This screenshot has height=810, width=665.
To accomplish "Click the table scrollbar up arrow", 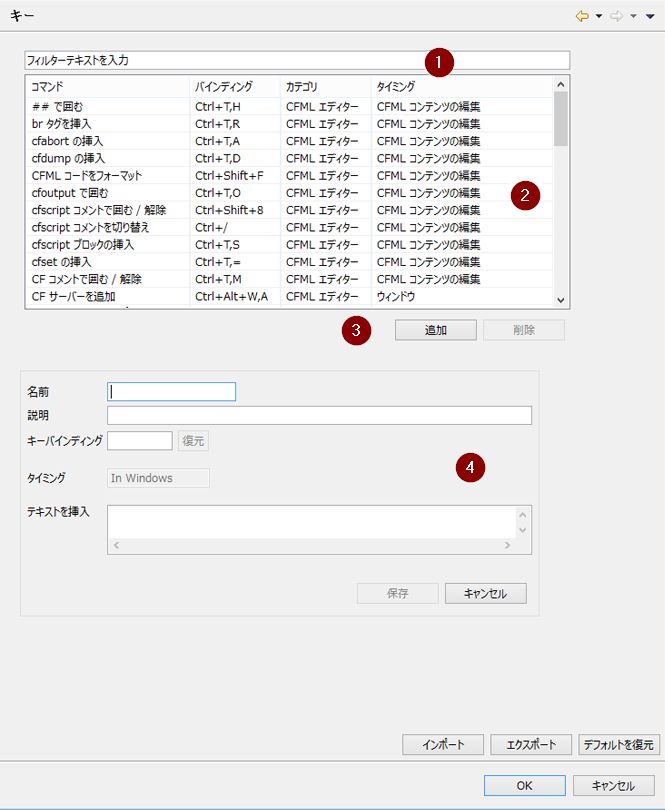I will click(x=561, y=84).
